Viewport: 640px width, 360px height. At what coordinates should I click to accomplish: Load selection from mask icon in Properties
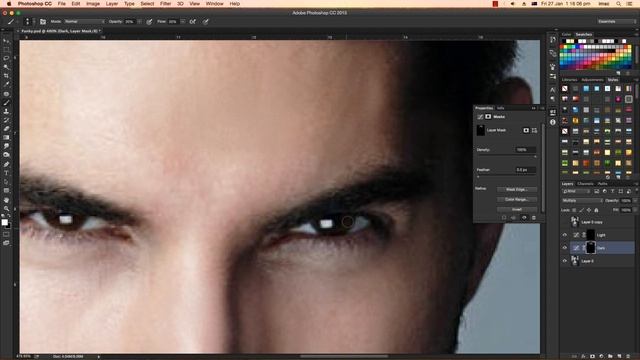[504, 218]
